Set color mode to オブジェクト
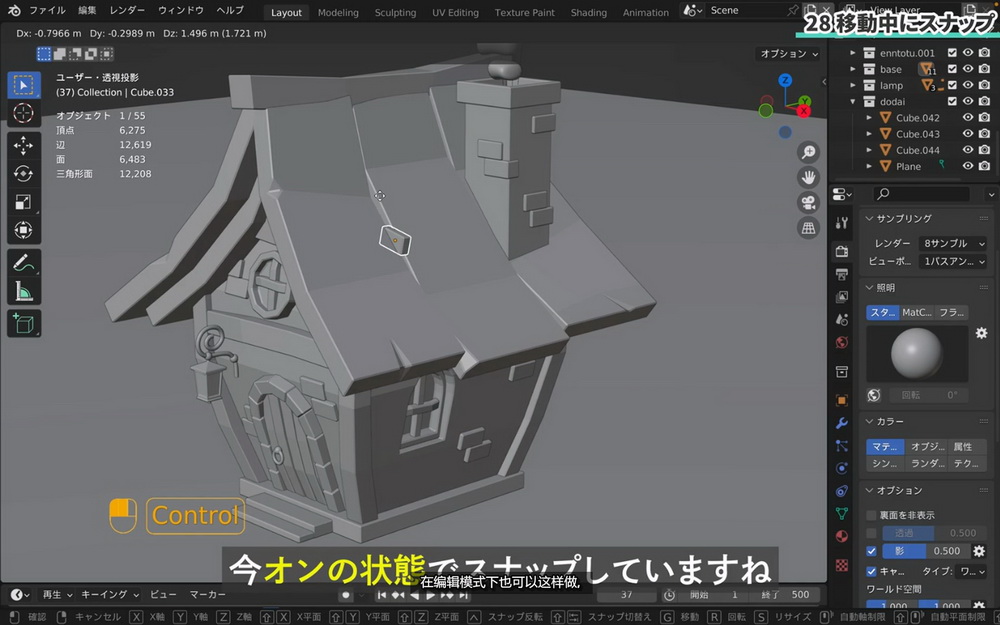This screenshot has height=625, width=1000. coord(927,446)
